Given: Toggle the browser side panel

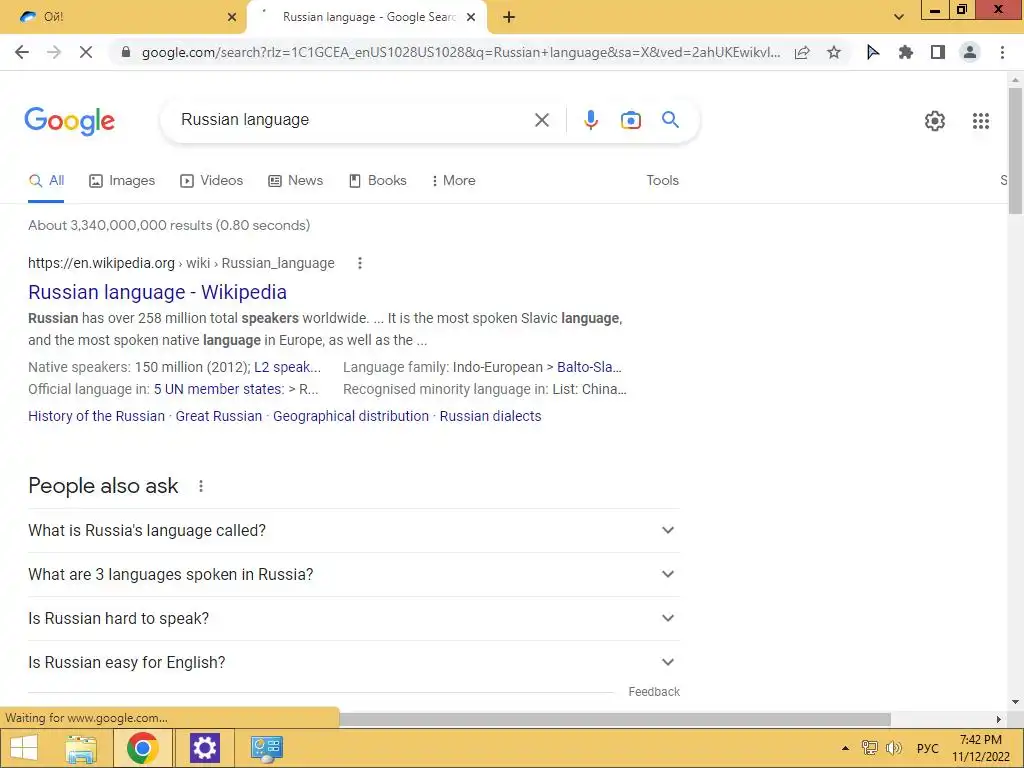Looking at the screenshot, I should pos(938,52).
